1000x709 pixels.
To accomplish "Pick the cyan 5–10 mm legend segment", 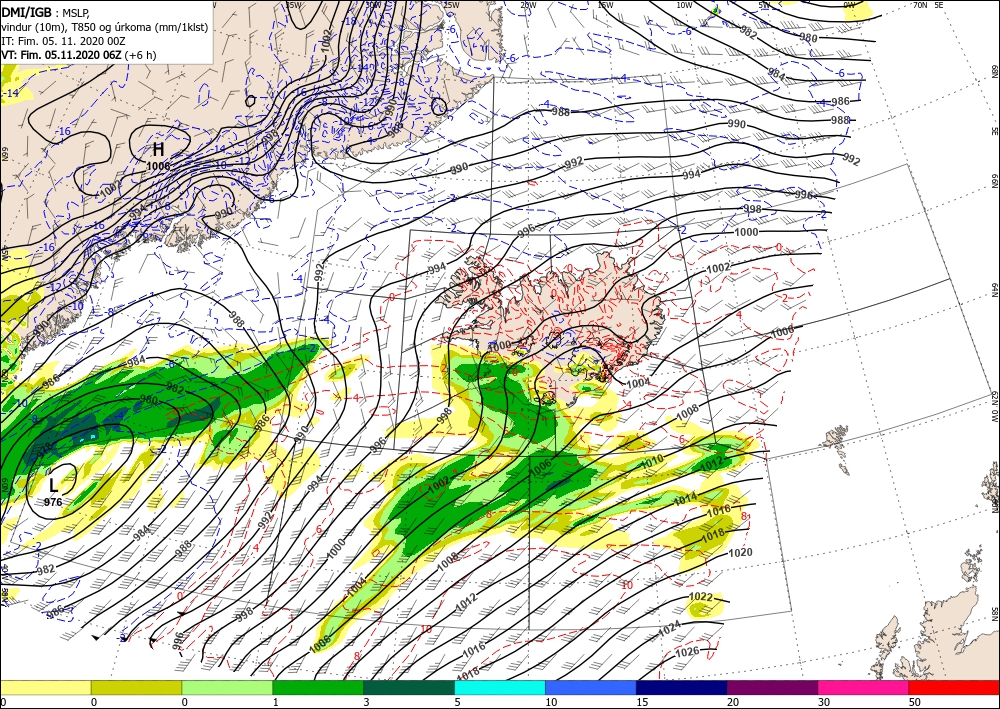I will click(500, 687).
